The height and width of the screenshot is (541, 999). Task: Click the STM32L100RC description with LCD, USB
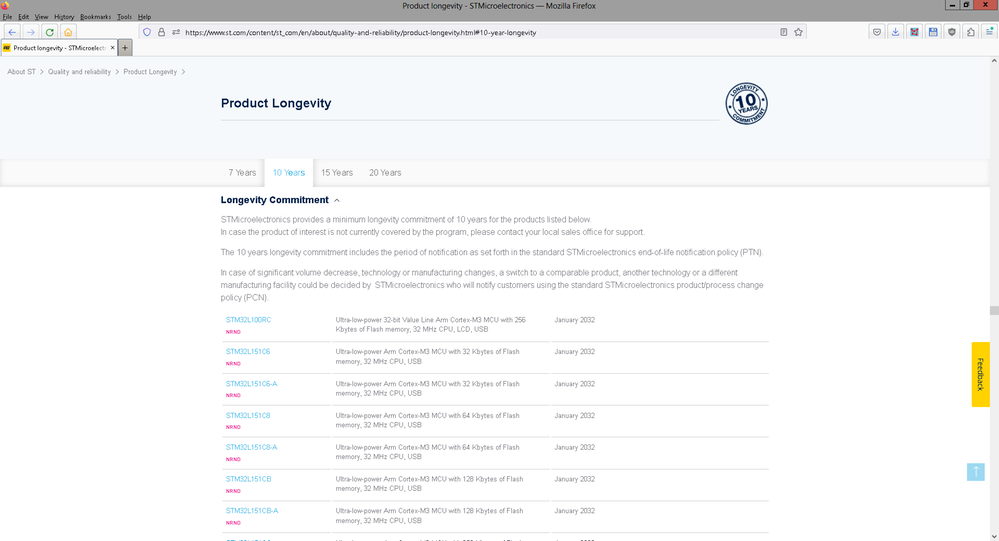431,325
